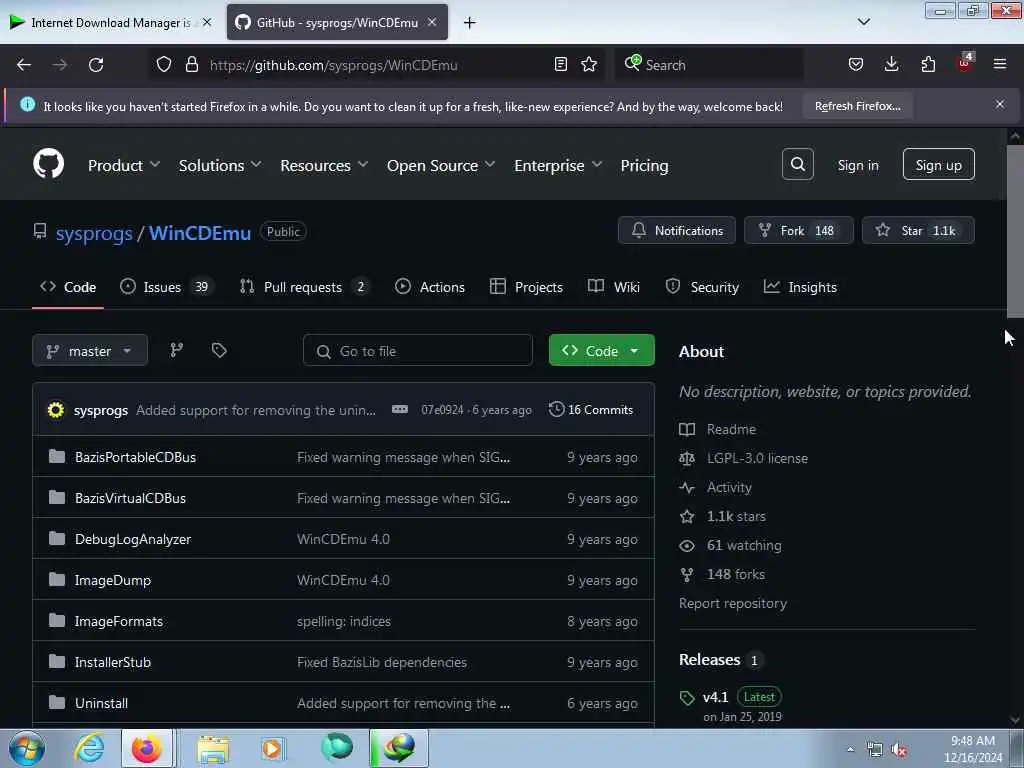Click the Firefox Search box
The width and height of the screenshot is (1024, 768).
[709, 65]
